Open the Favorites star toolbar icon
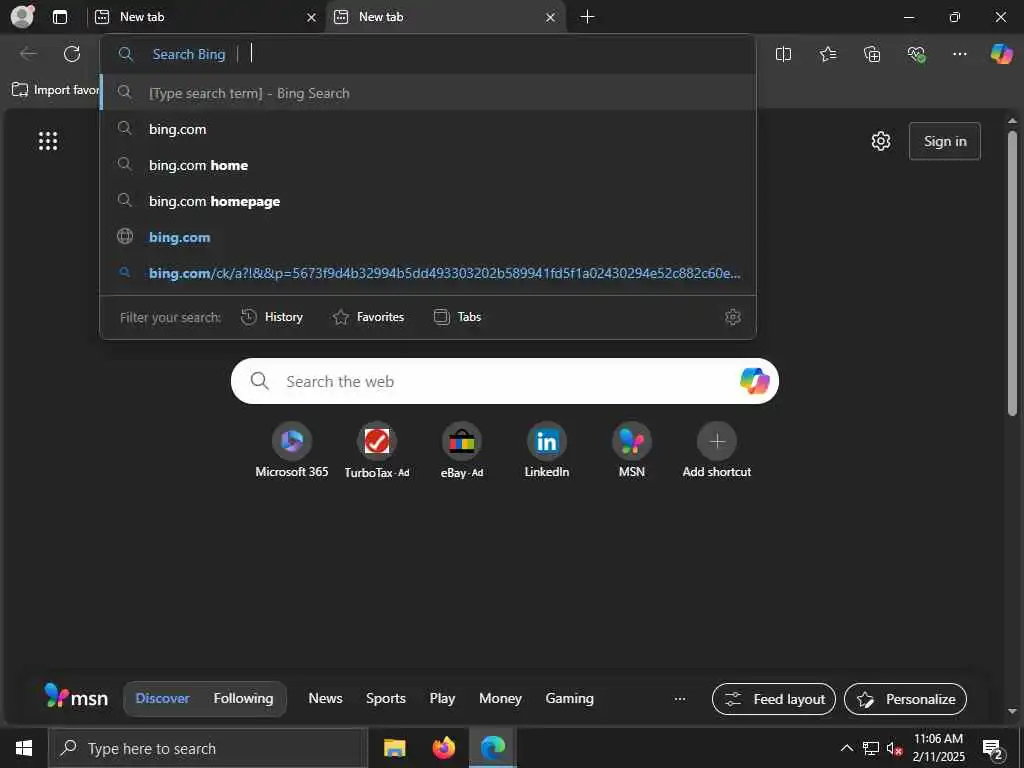The height and width of the screenshot is (768, 1024). coord(827,54)
